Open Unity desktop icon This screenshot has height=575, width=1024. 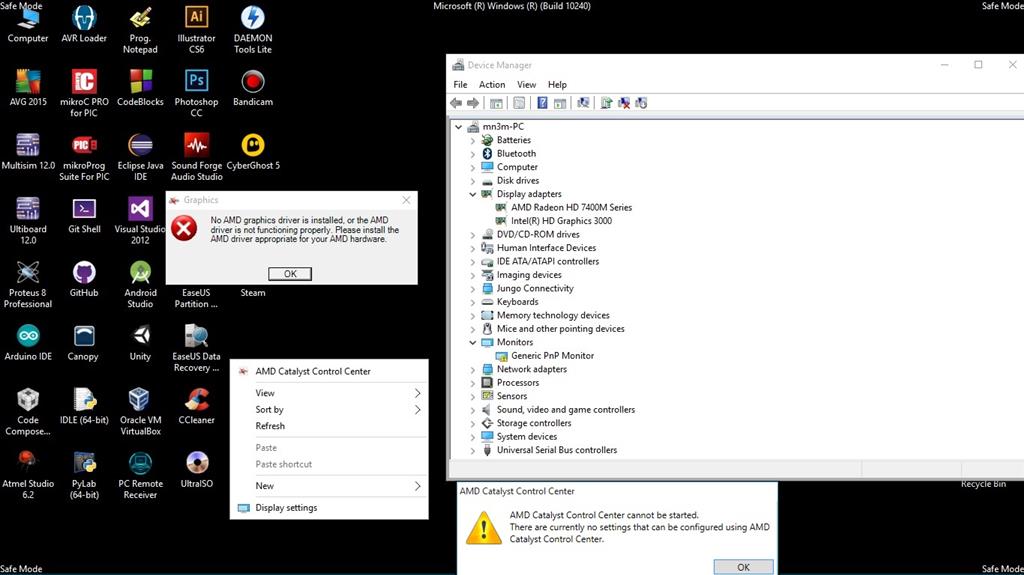(x=140, y=342)
